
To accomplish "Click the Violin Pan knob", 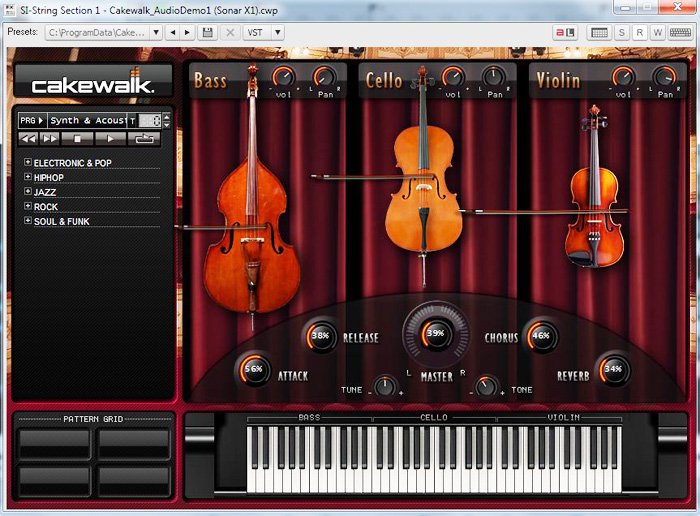I will click(x=664, y=77).
